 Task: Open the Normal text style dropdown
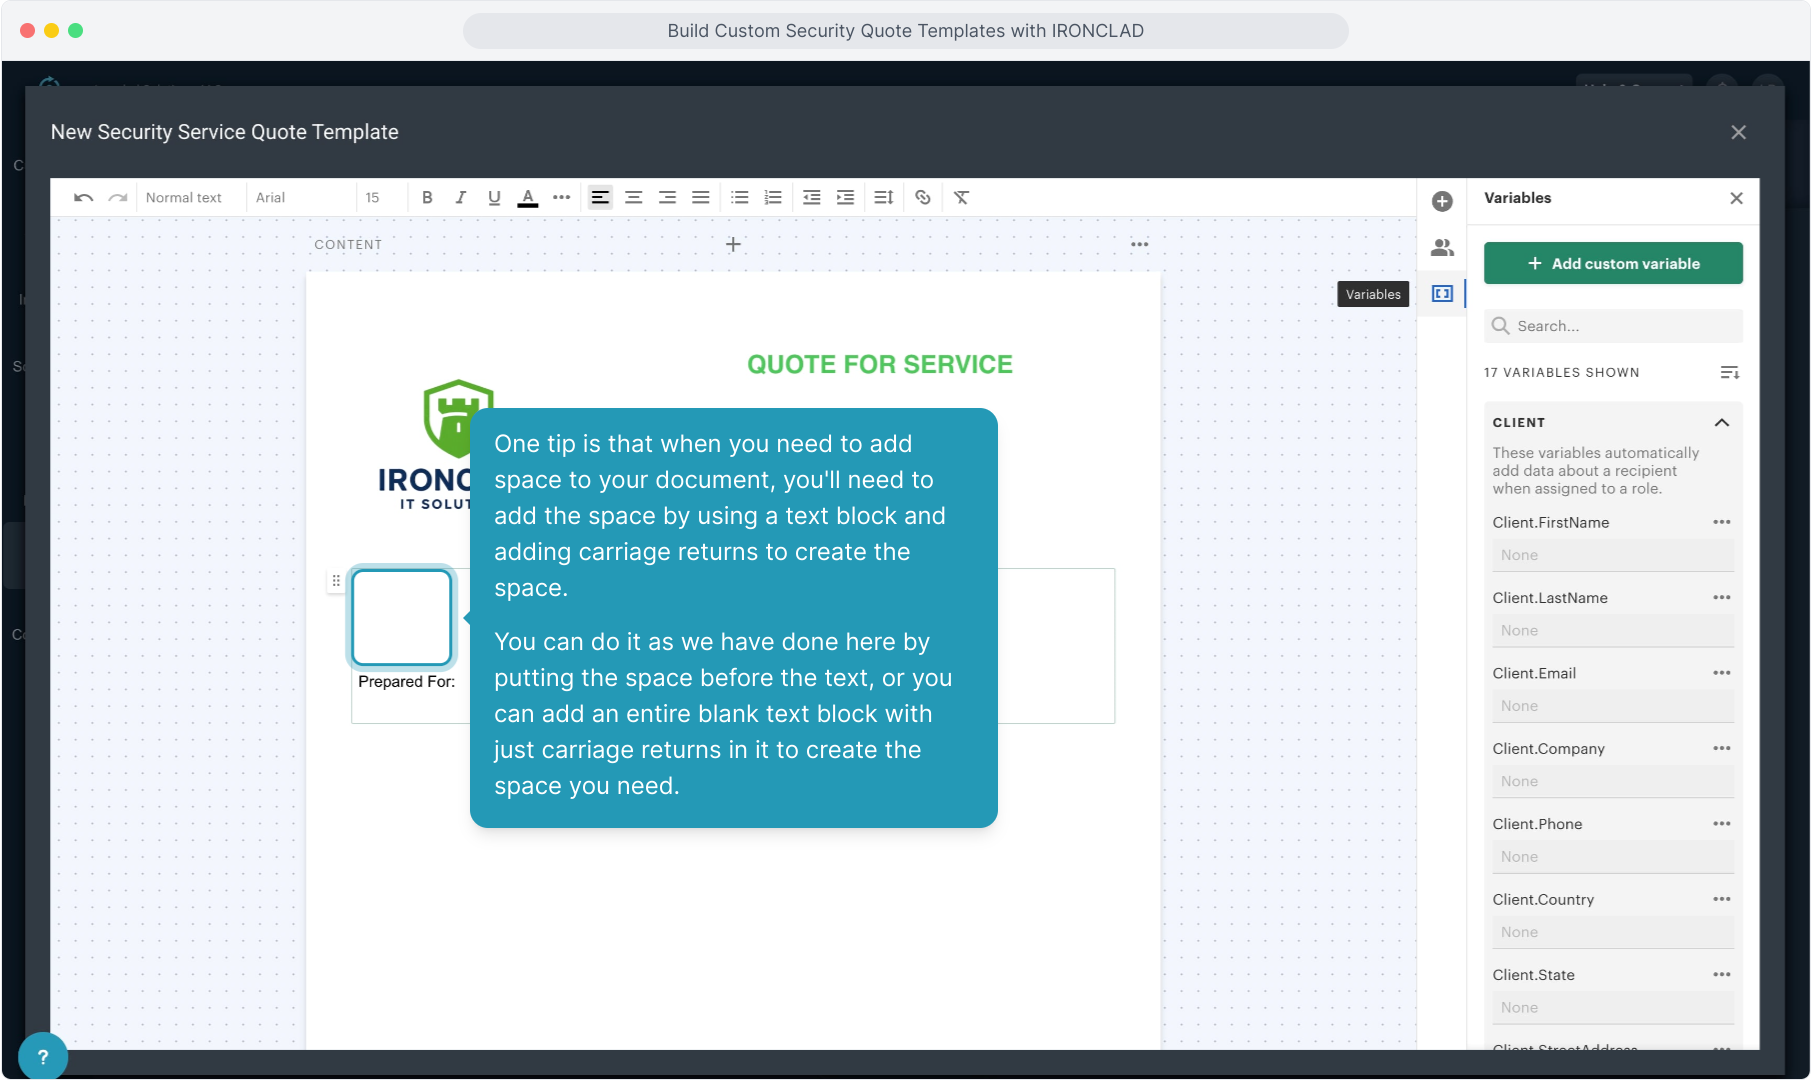pos(184,198)
